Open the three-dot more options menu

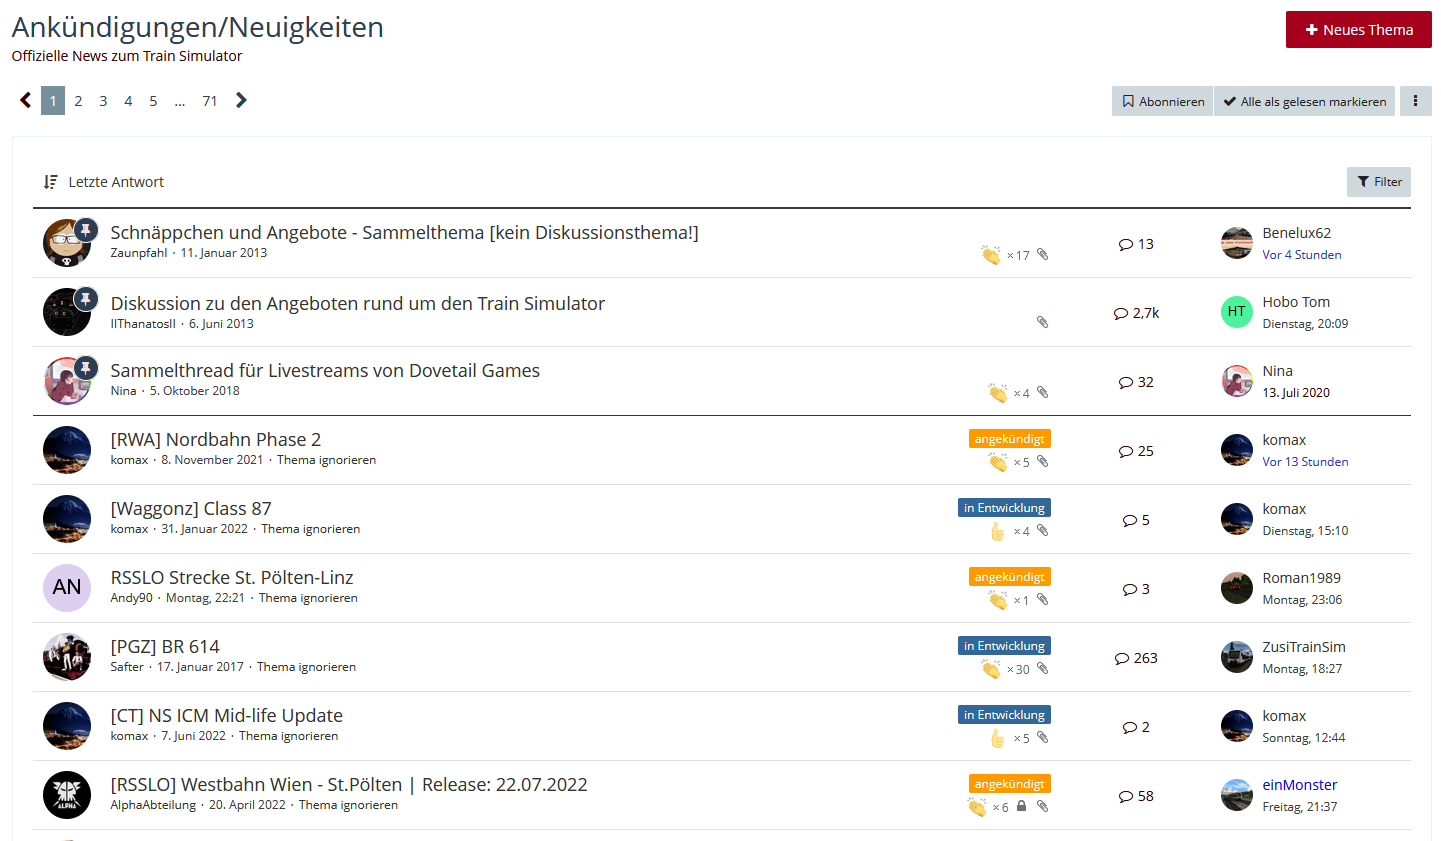1415,101
